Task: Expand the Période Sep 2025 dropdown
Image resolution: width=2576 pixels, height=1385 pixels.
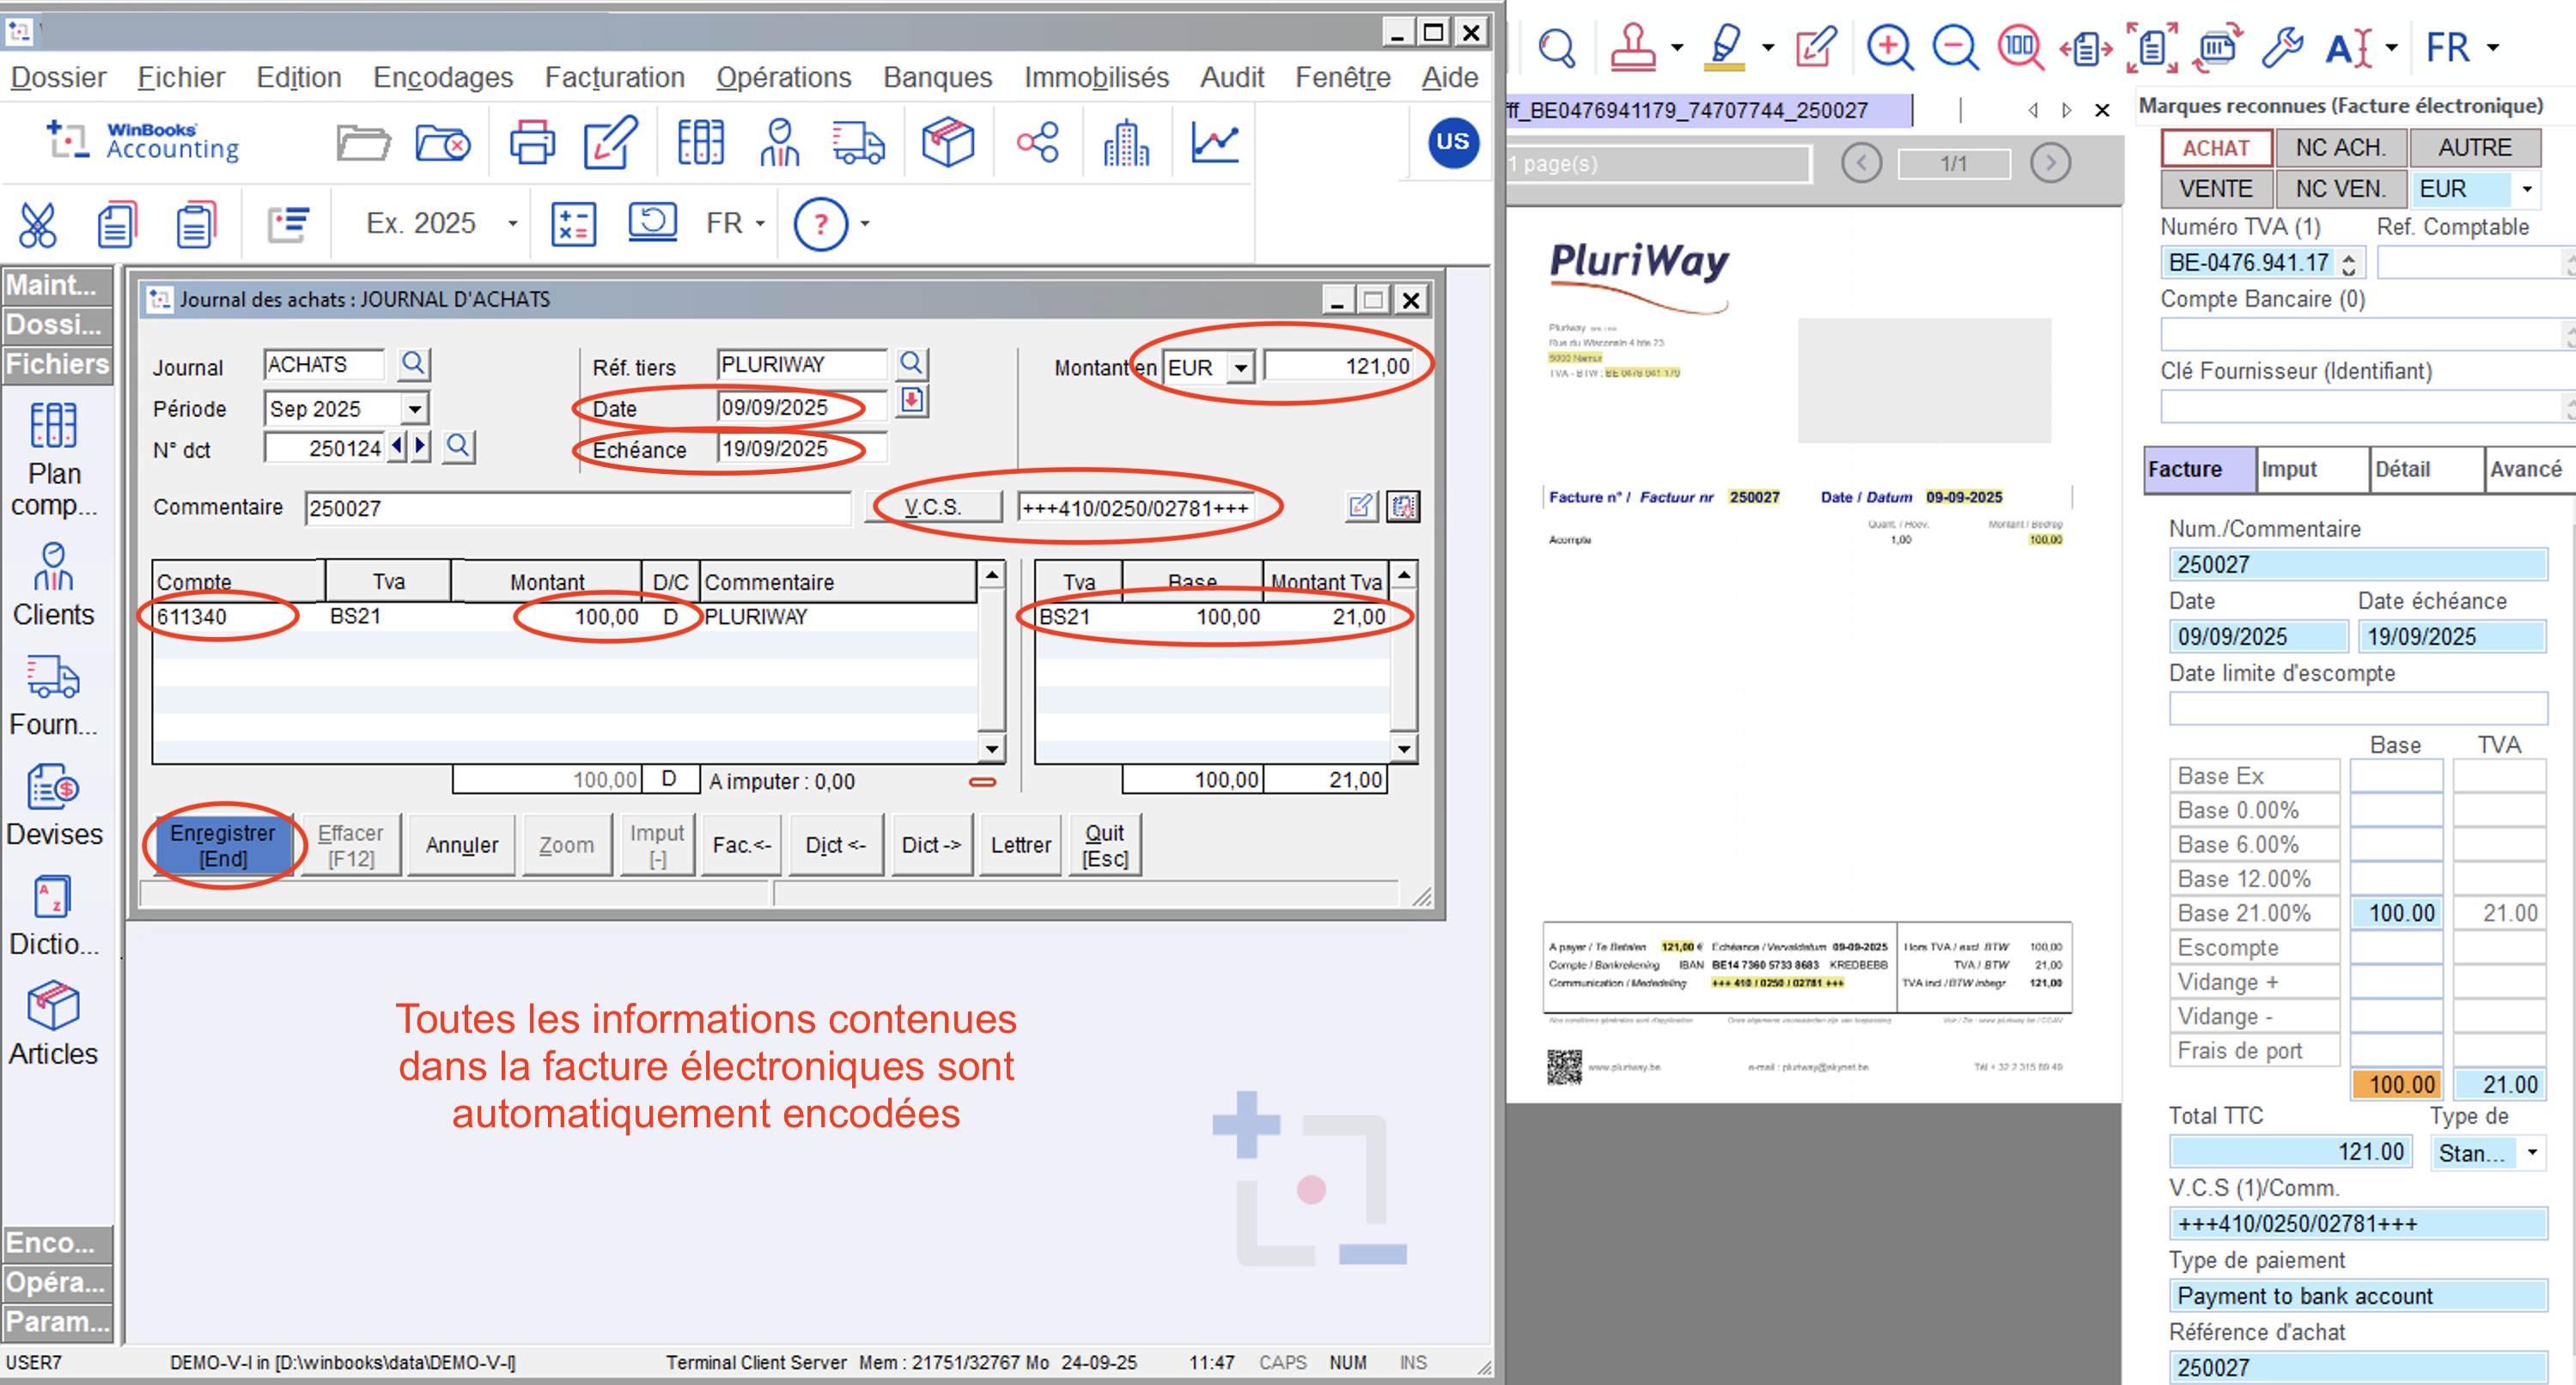Action: pos(414,408)
